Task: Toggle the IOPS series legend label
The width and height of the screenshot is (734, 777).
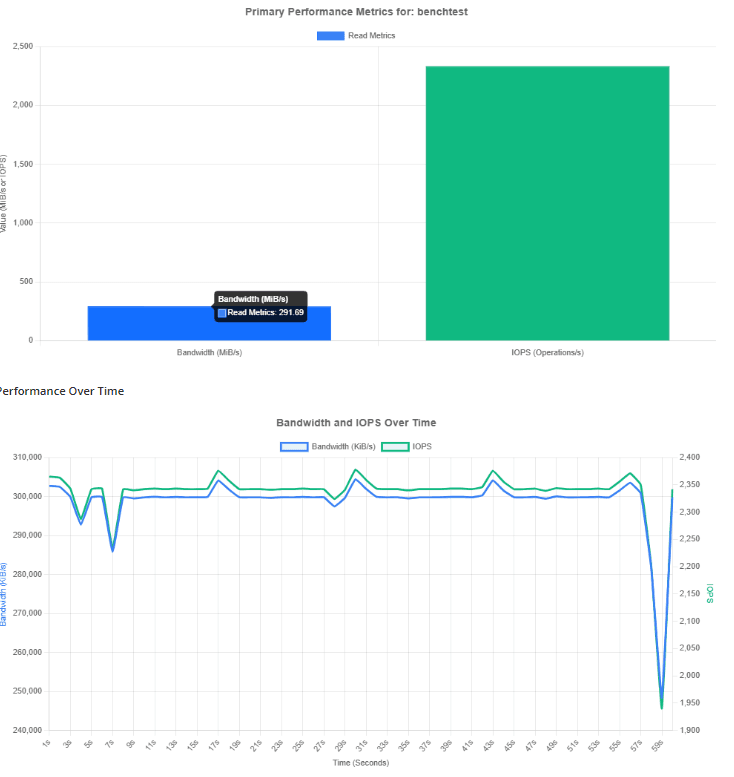Action: point(423,446)
